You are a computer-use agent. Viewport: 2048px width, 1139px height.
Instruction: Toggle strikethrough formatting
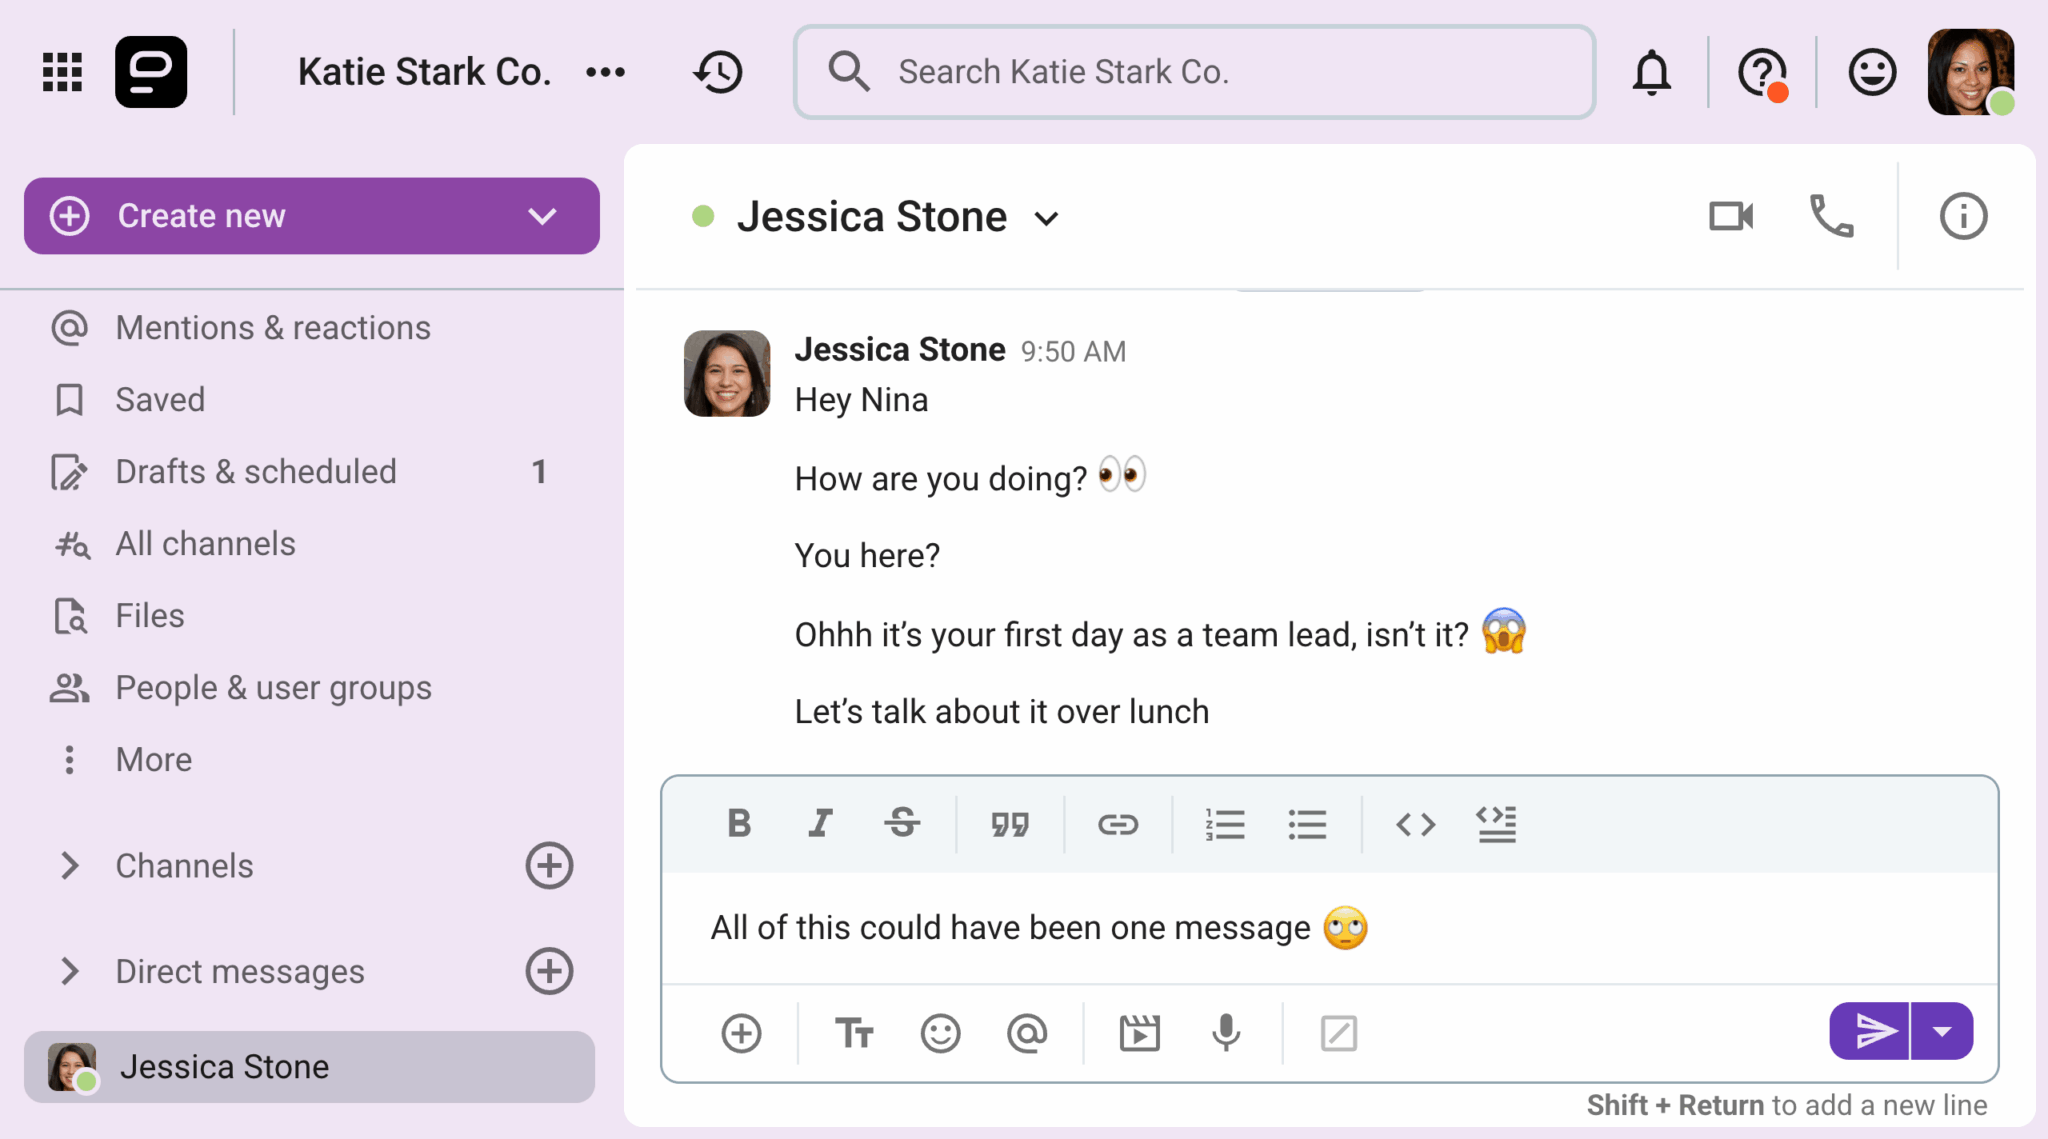pyautogui.click(x=902, y=823)
